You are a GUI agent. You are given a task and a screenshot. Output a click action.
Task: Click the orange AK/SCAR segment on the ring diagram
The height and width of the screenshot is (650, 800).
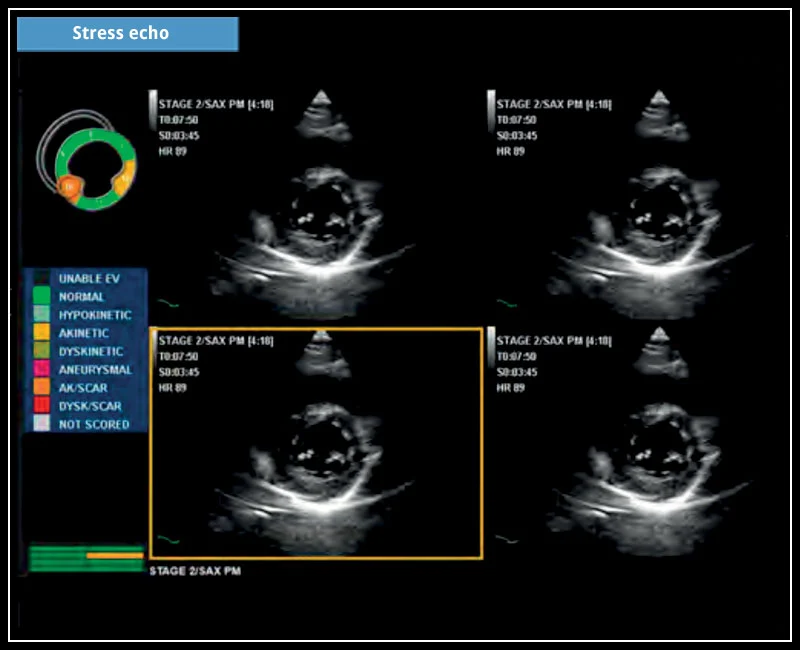(x=70, y=187)
